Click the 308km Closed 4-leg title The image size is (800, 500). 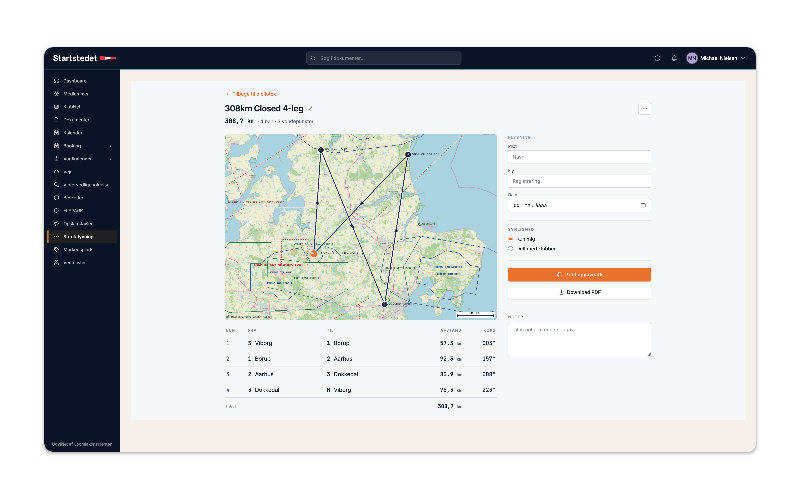[x=264, y=108]
